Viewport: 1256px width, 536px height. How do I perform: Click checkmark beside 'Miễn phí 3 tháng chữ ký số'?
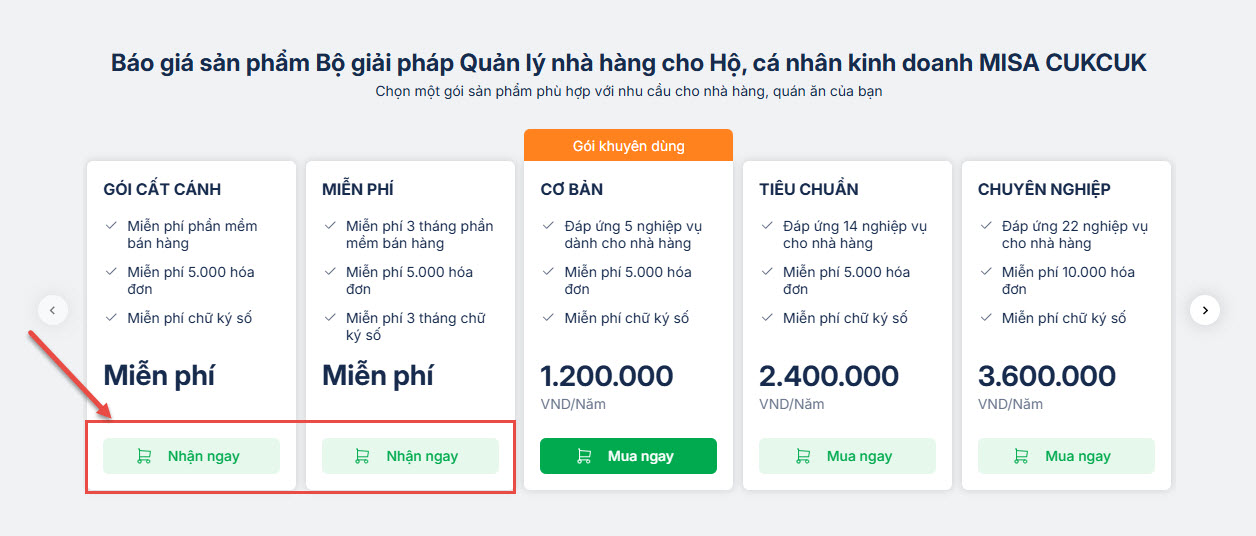[329, 318]
